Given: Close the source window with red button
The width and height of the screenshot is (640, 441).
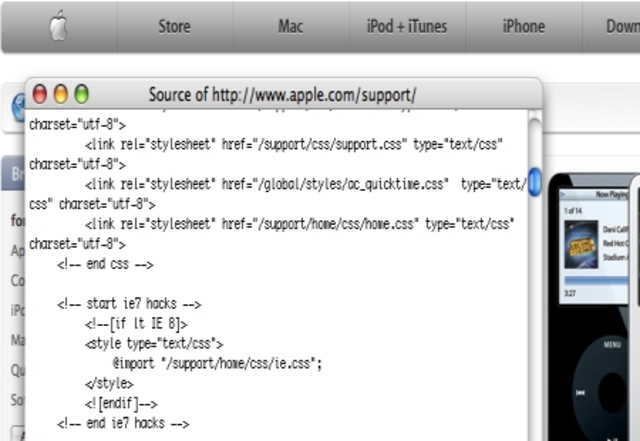Looking at the screenshot, I should (x=40, y=94).
